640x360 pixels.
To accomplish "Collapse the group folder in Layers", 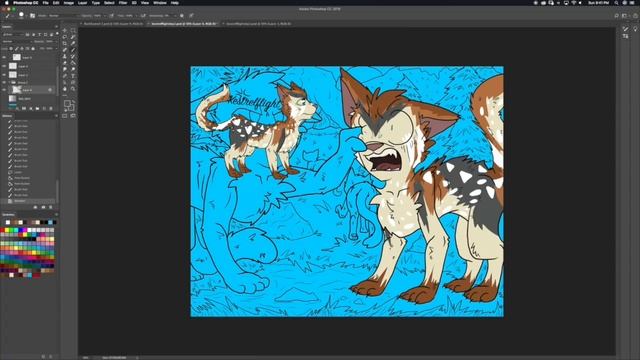I will click(x=10, y=82).
